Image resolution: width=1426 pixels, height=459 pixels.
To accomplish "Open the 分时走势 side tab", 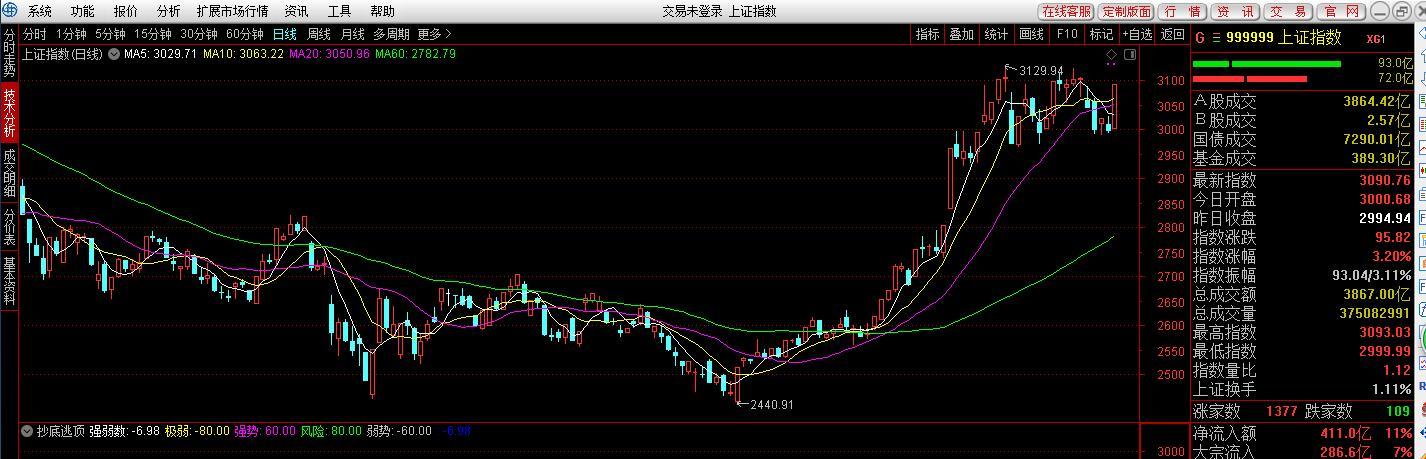I will coord(9,53).
